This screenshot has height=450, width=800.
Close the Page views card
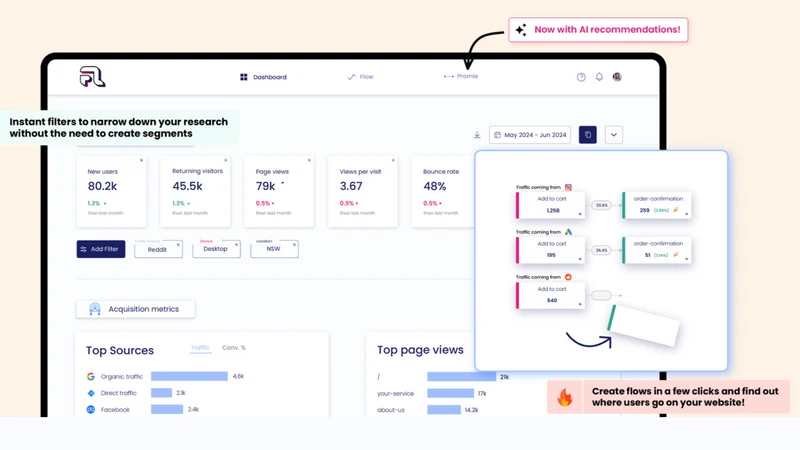pos(309,160)
